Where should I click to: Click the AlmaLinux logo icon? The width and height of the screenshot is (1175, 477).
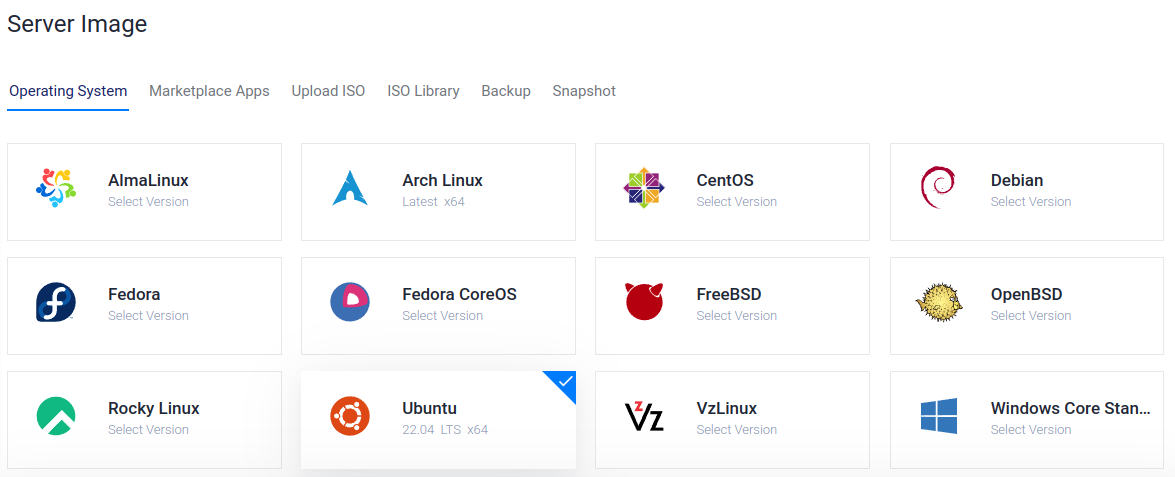click(x=55, y=187)
